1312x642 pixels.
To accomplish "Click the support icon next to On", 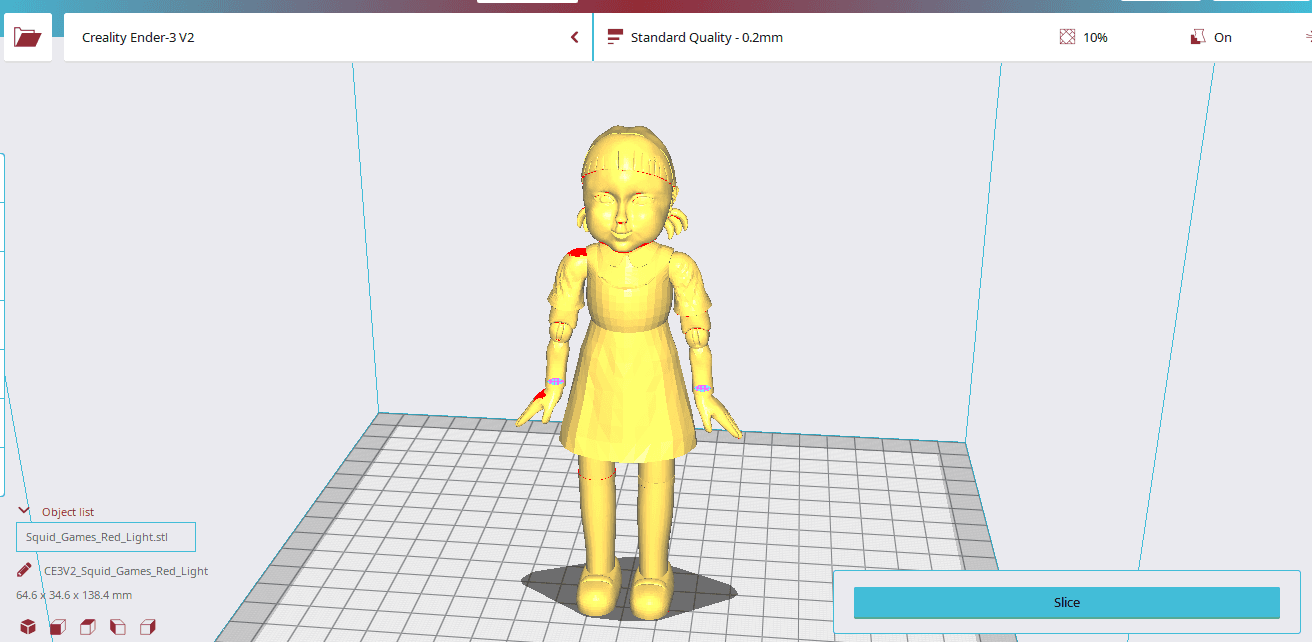I will [x=1198, y=37].
